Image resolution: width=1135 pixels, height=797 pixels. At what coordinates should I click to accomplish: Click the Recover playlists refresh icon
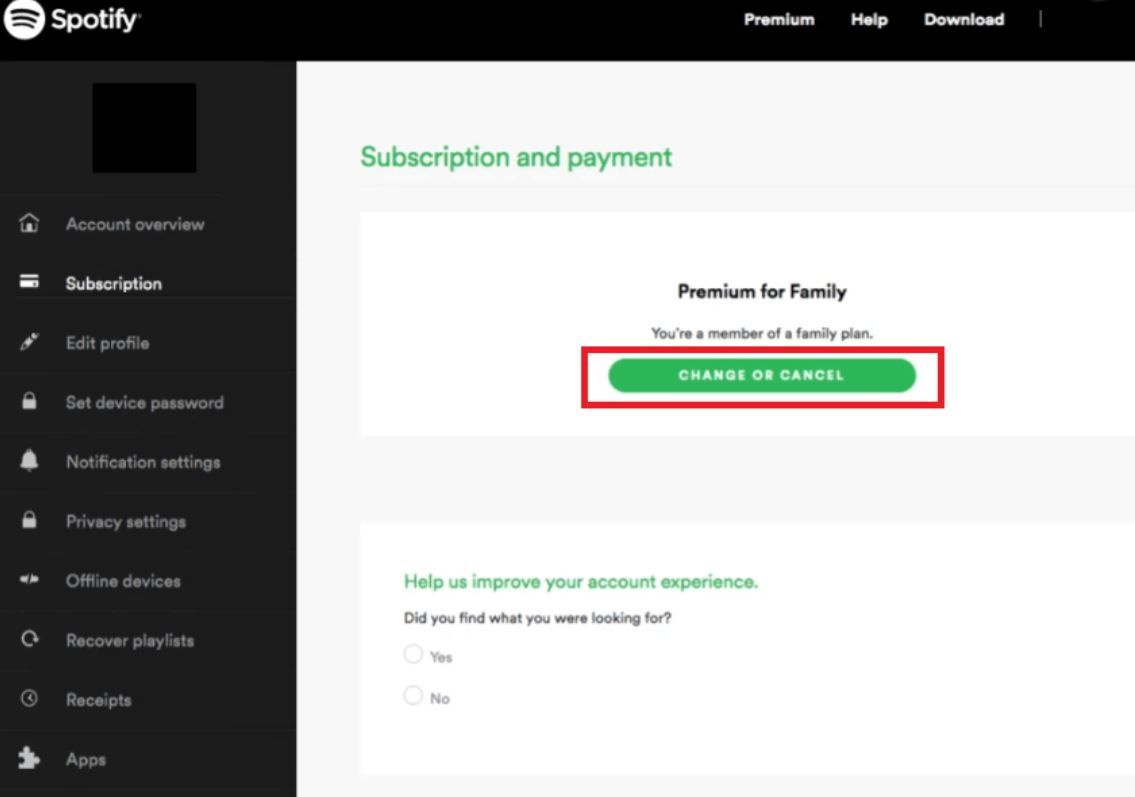pyautogui.click(x=29, y=638)
